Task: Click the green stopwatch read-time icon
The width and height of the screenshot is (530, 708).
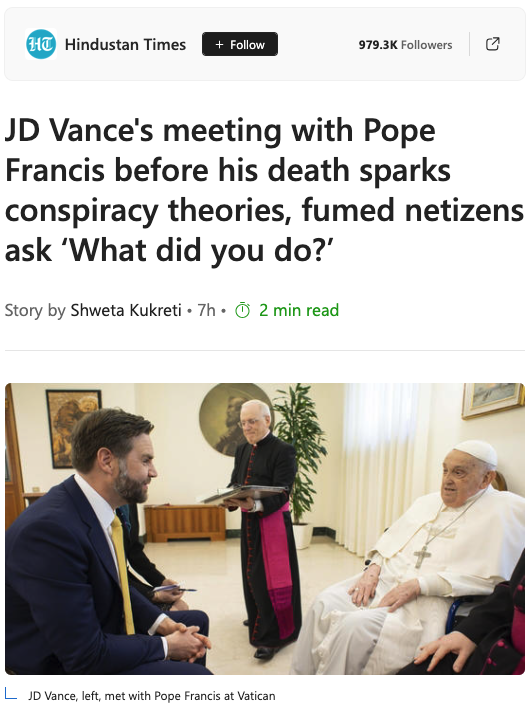Action: point(242,310)
